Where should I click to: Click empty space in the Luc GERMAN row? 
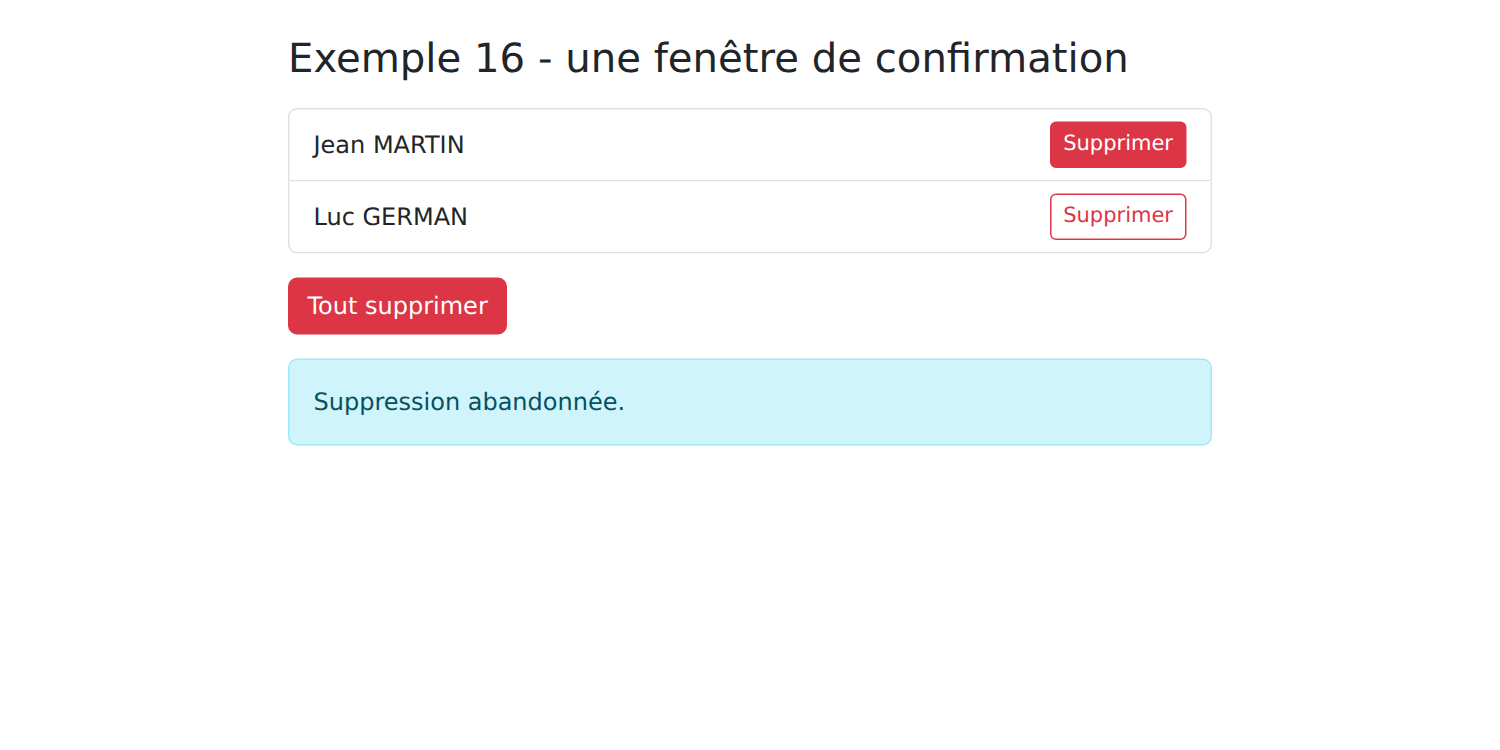click(750, 217)
